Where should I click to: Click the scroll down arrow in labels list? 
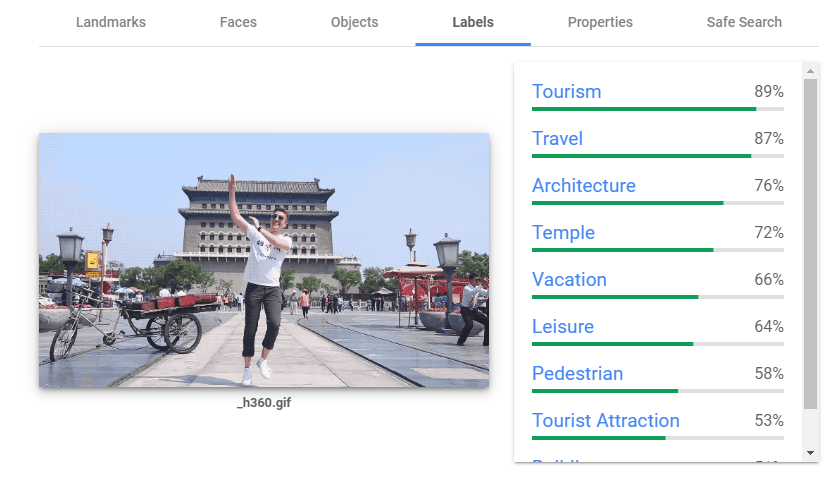(x=810, y=453)
